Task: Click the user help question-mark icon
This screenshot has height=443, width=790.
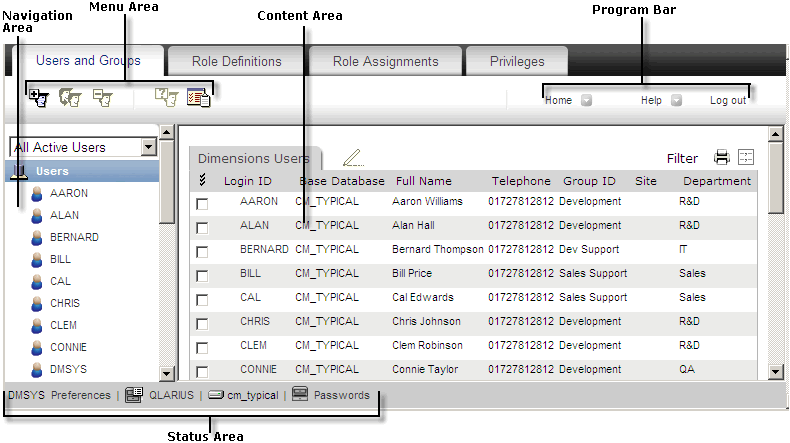Action: (166, 98)
